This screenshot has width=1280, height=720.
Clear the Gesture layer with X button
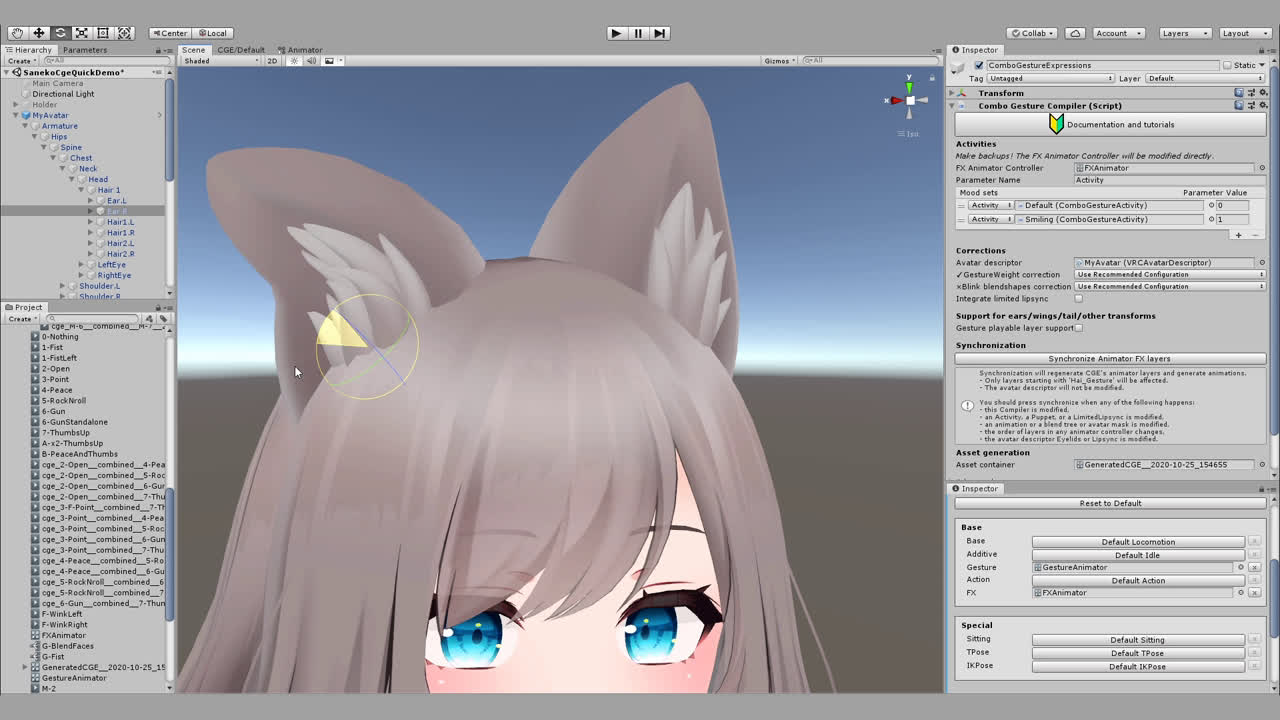coord(1254,567)
